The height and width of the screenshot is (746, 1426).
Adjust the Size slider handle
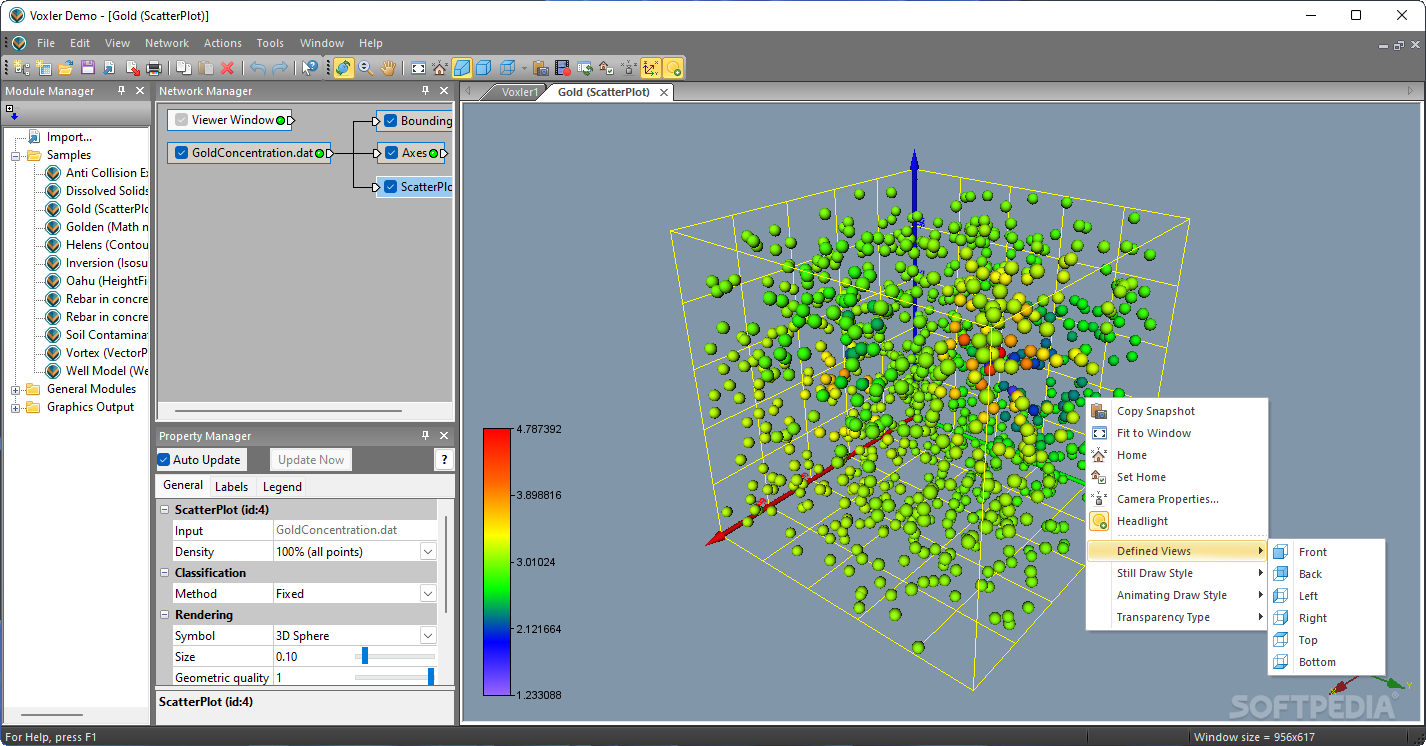coord(365,656)
